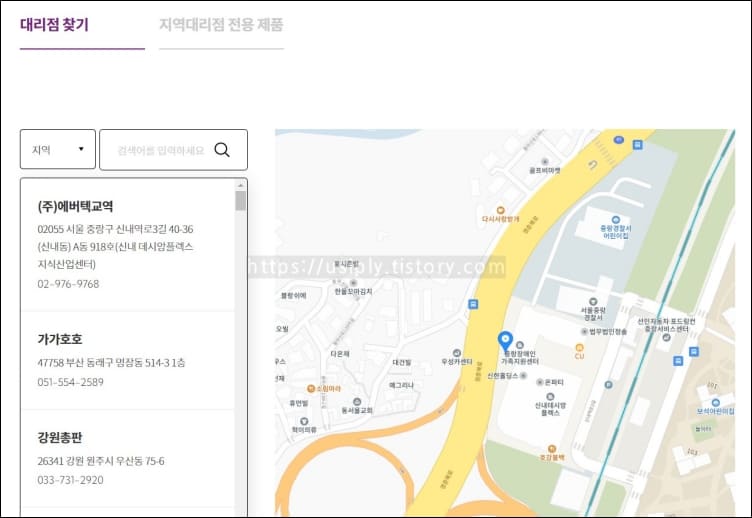Viewport: 752px width, 518px height.
Task: Click the 한울꼬마김치 map marker
Action: 353,283
